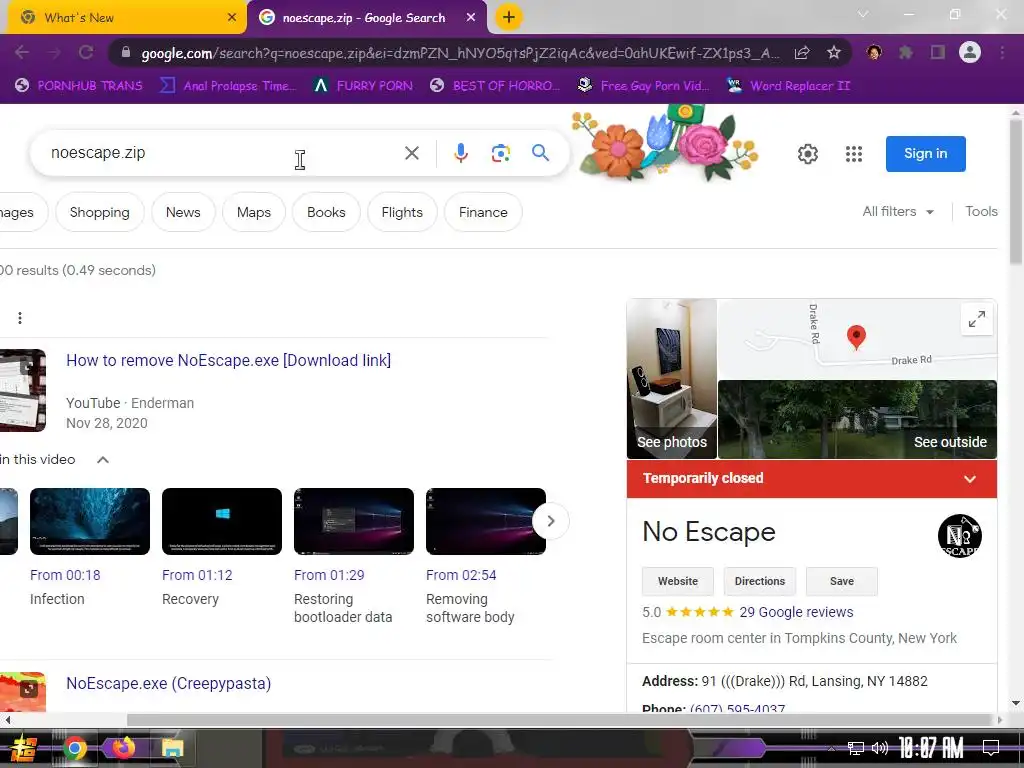This screenshot has width=1024, height=768.
Task: Click the No Escape logo image
Action: (x=959, y=536)
